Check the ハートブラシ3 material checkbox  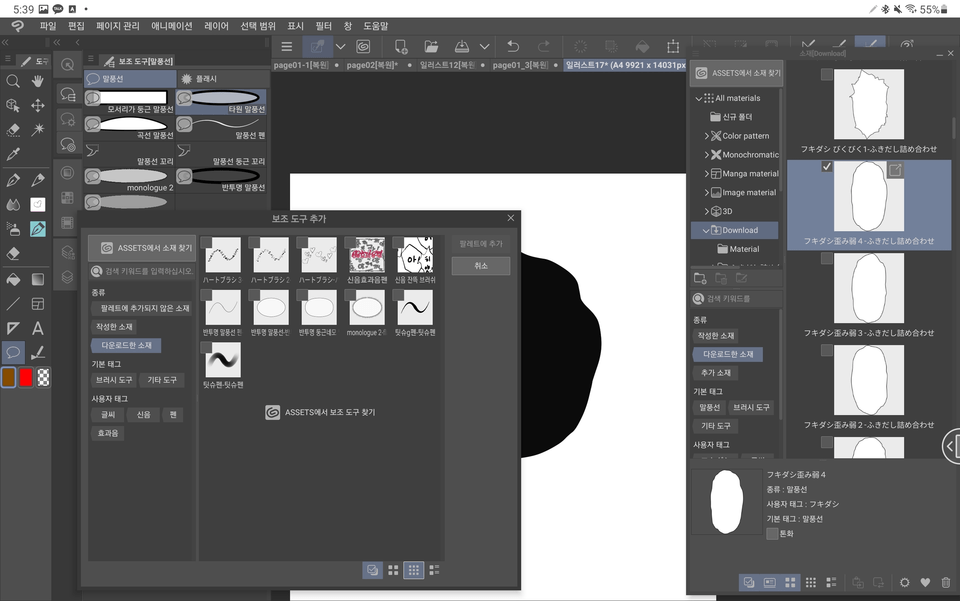click(206, 242)
